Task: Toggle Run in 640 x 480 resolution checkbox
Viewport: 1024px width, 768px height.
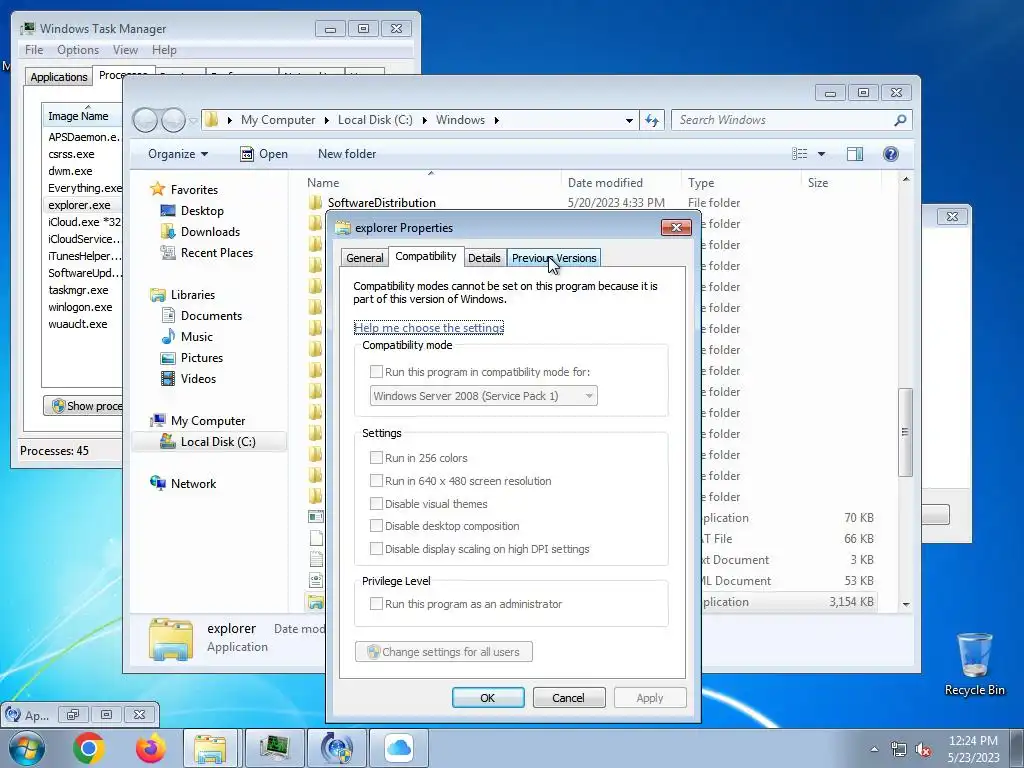Action: [x=376, y=481]
